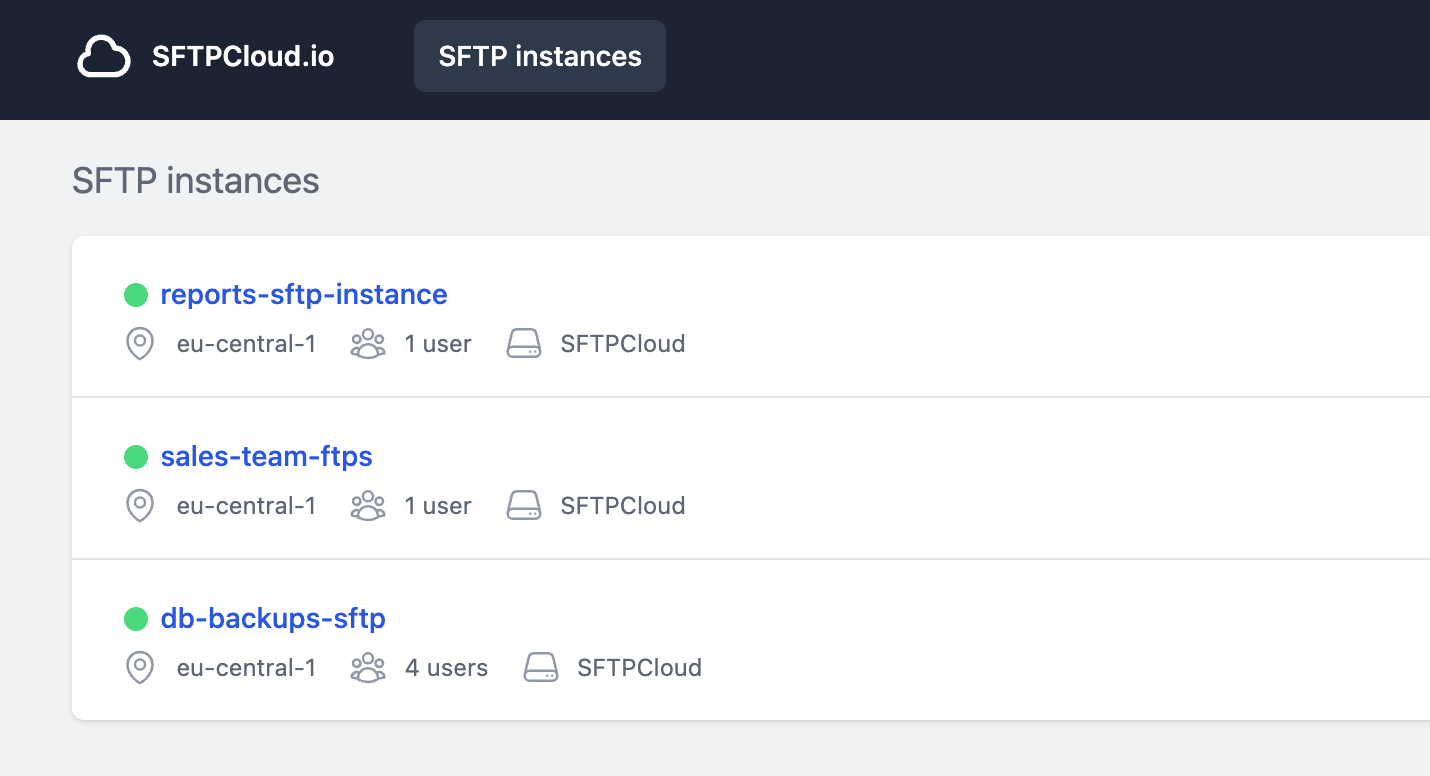Click the storage drive icon for reports-sftp-instance
Image resolution: width=1430 pixels, height=776 pixels.
(524, 343)
